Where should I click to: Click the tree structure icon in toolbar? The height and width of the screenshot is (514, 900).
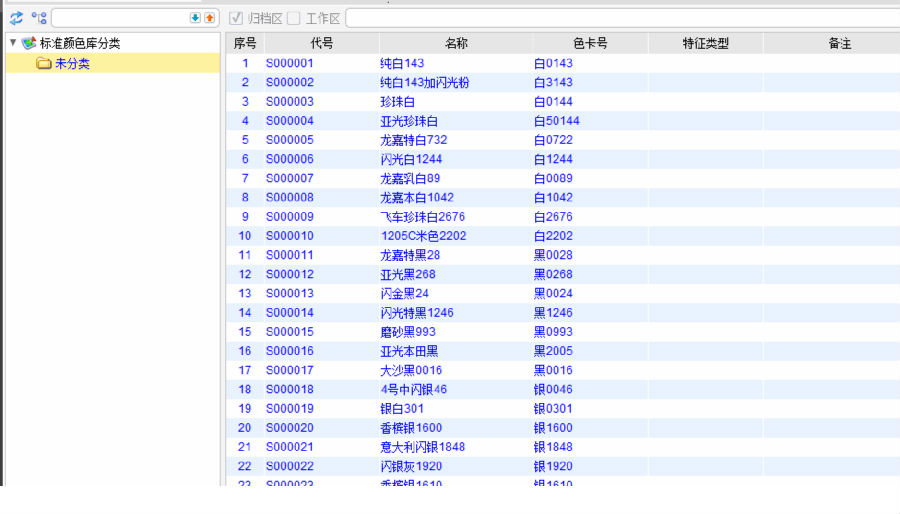(x=39, y=18)
